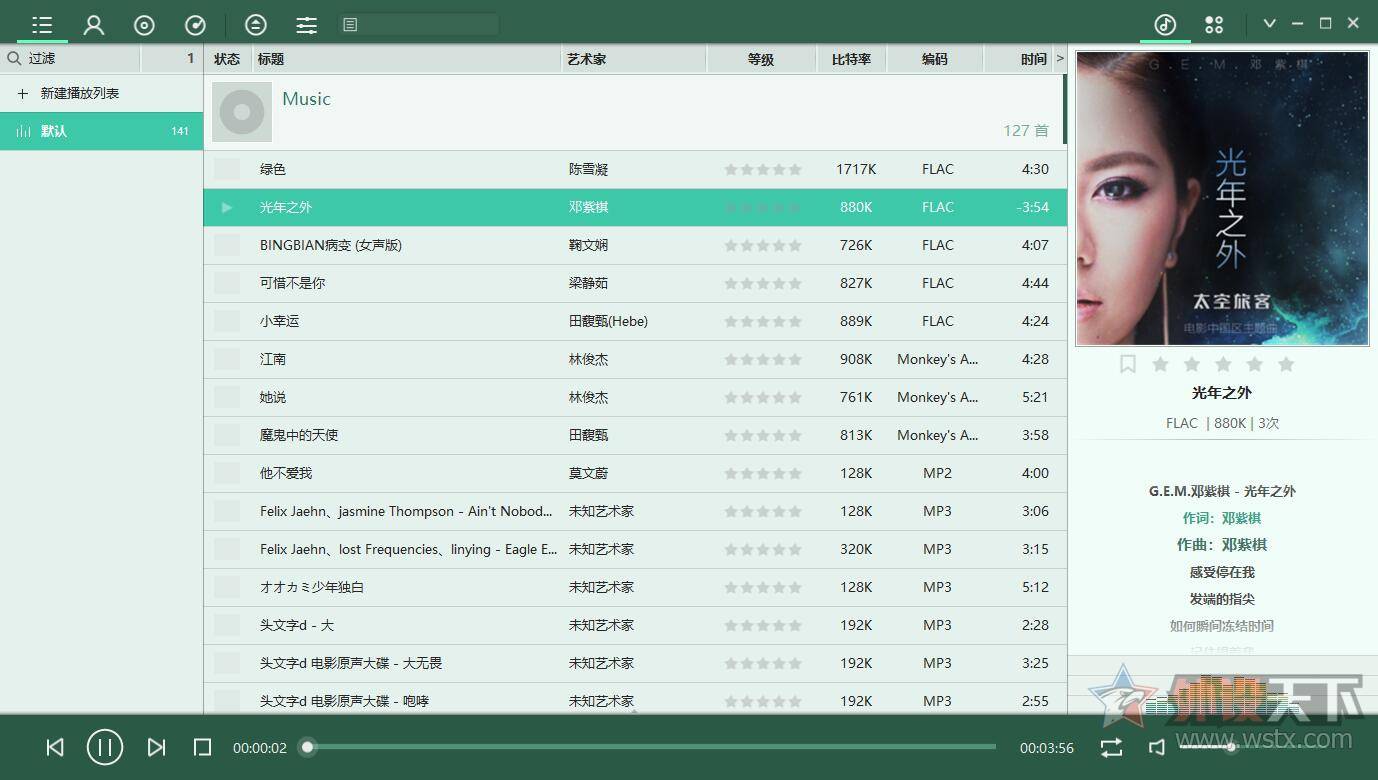
Task: Click the four-dot apps grid icon
Action: click(x=1214, y=24)
